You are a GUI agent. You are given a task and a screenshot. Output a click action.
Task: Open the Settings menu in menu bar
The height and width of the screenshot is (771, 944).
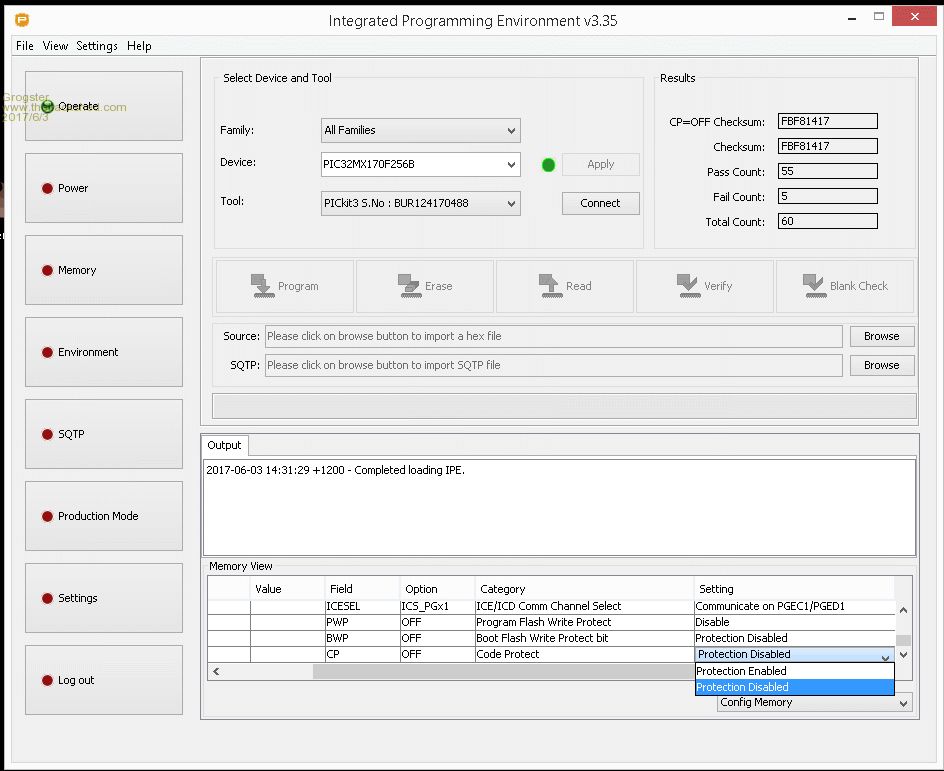[96, 46]
